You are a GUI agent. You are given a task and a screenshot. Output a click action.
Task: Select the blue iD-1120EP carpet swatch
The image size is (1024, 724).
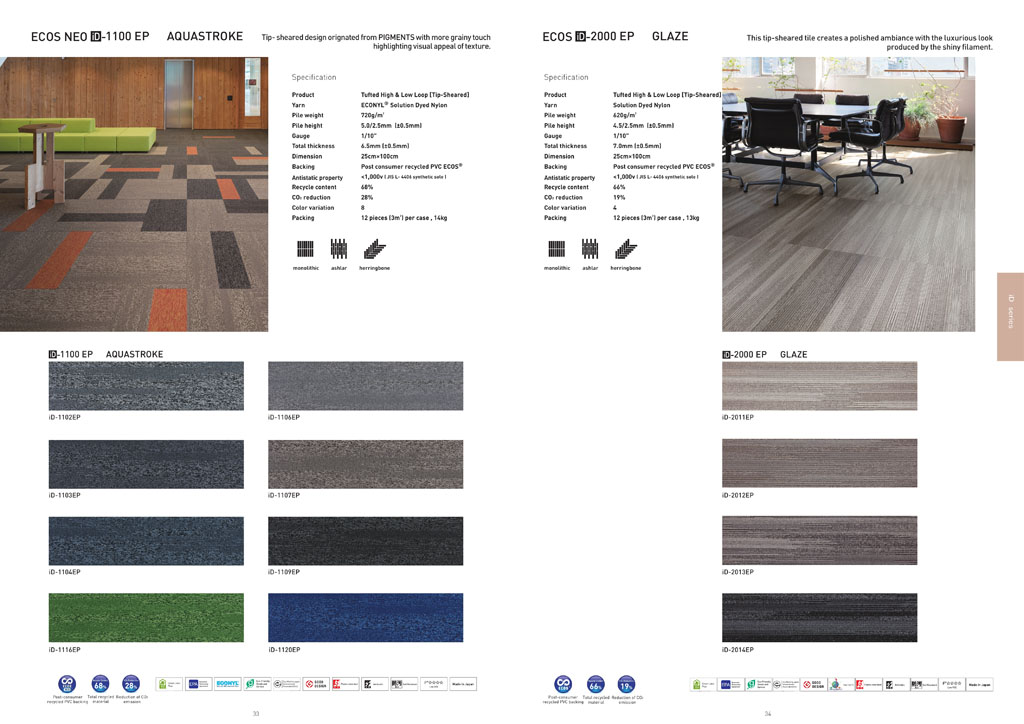(x=366, y=618)
